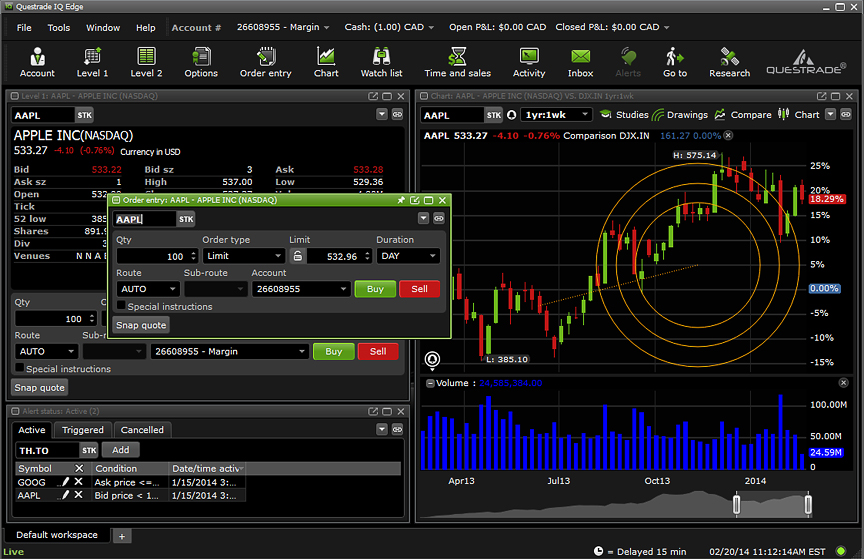Open a new Chart window

(x=326, y=62)
